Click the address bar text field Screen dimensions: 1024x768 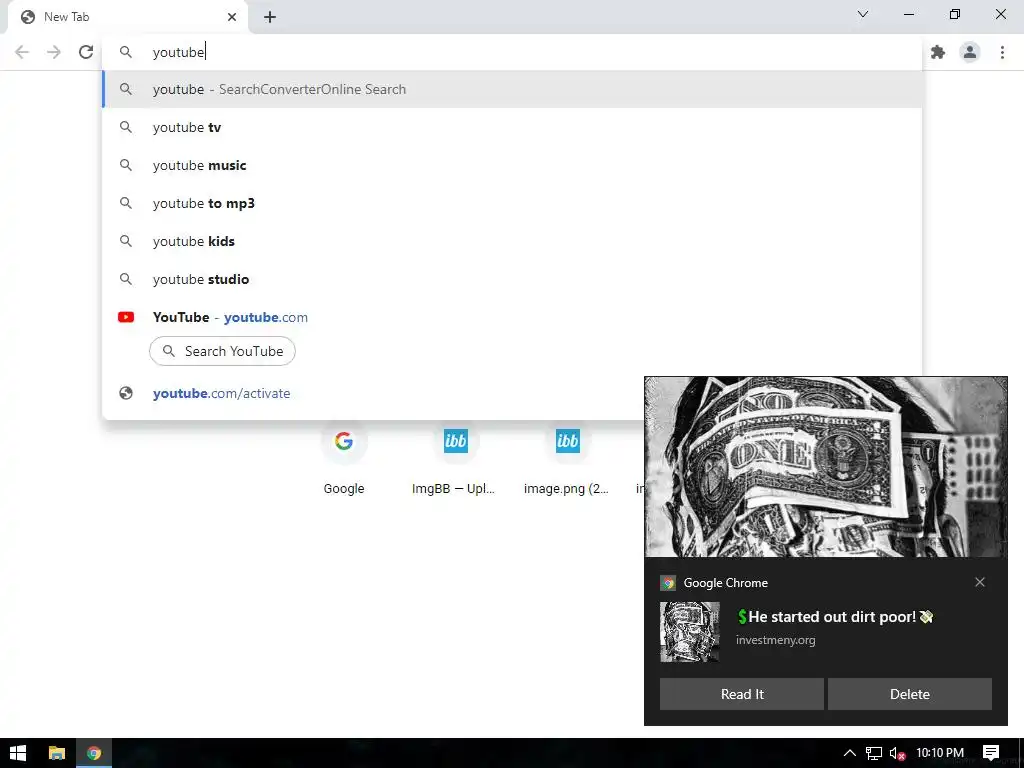[x=512, y=52]
